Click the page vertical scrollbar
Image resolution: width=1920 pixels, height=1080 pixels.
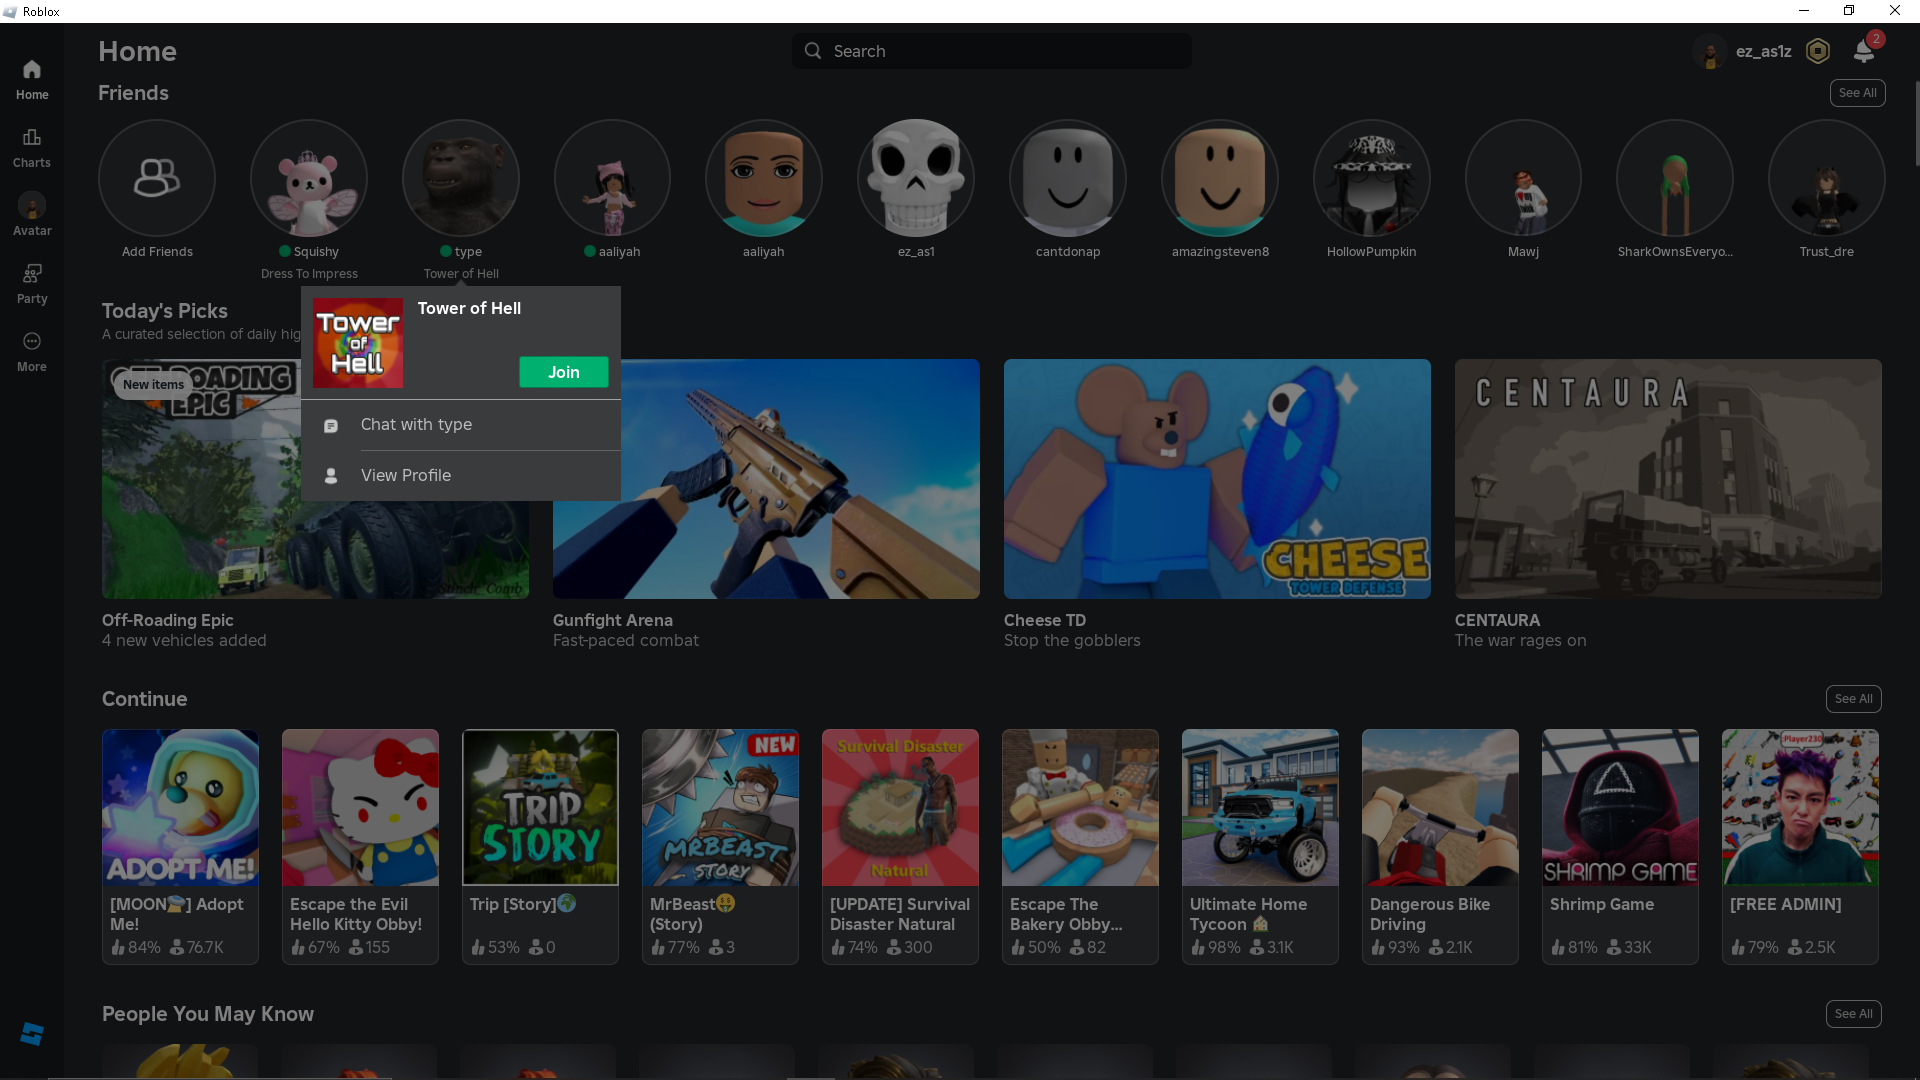click(x=1916, y=125)
